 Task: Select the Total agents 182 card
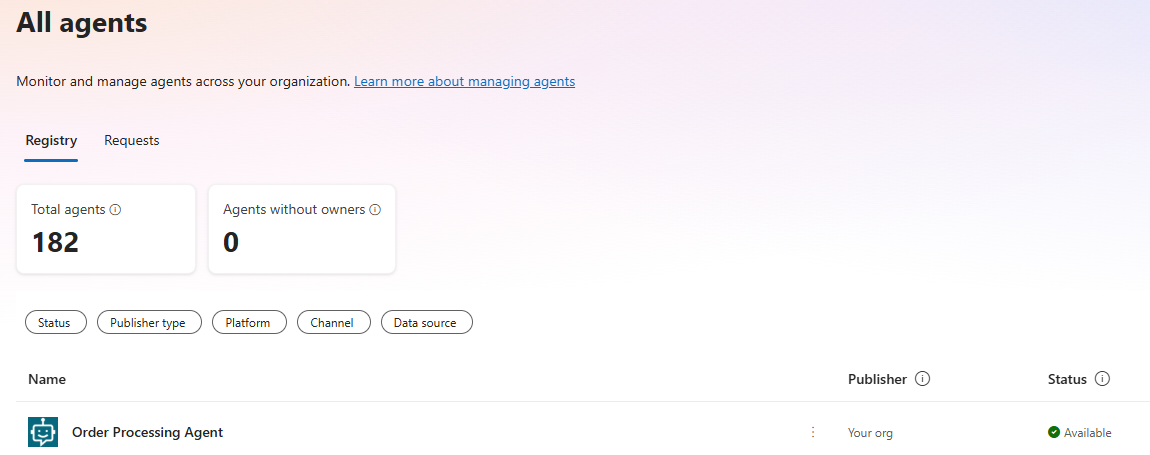106,229
